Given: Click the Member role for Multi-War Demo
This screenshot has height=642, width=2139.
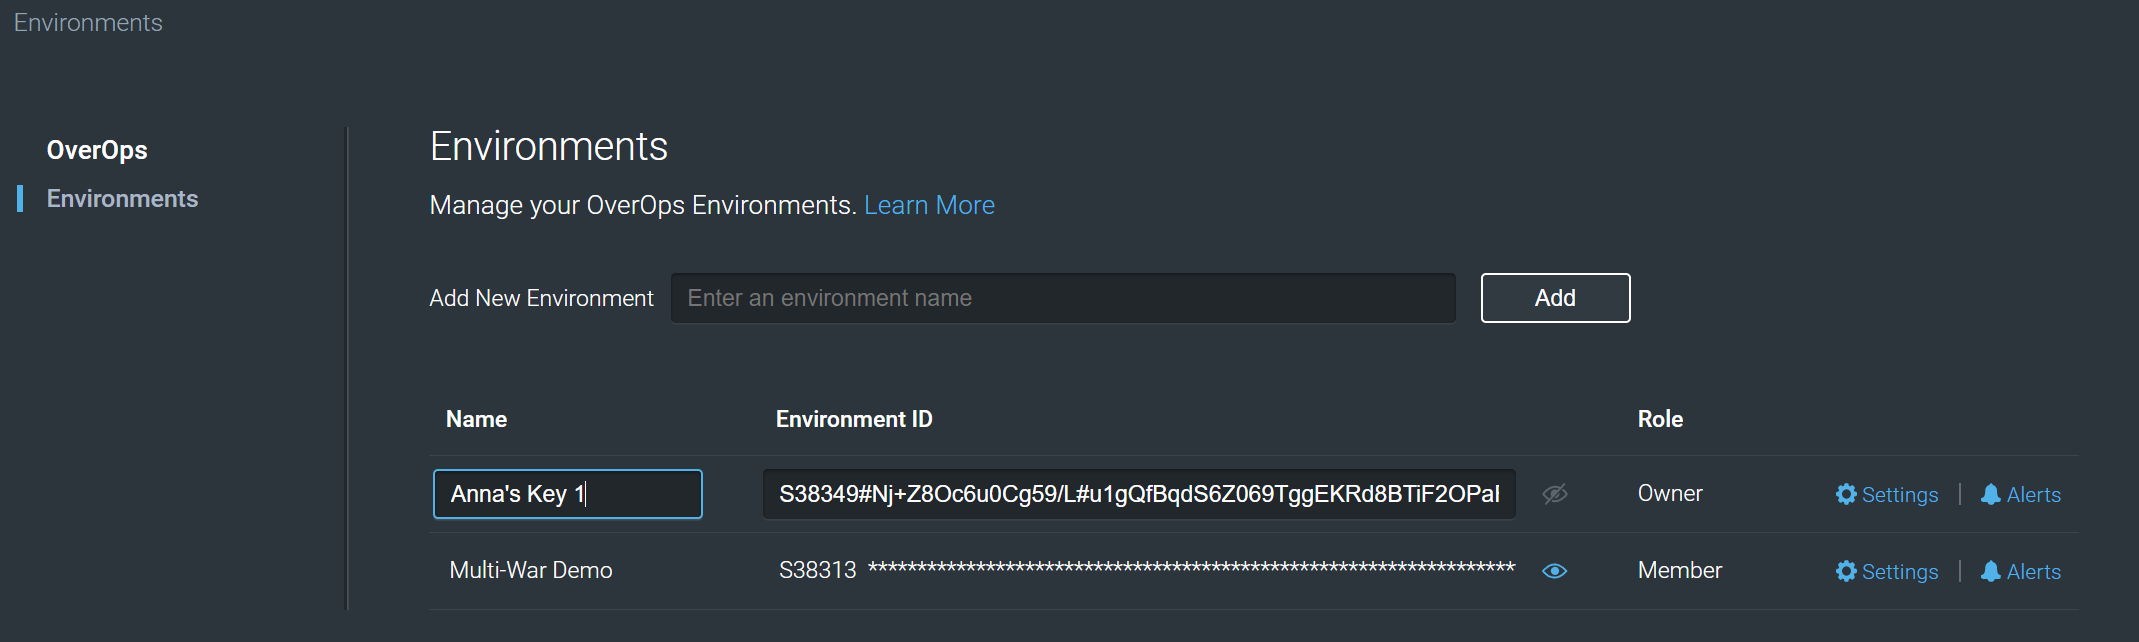Looking at the screenshot, I should click(x=1680, y=570).
